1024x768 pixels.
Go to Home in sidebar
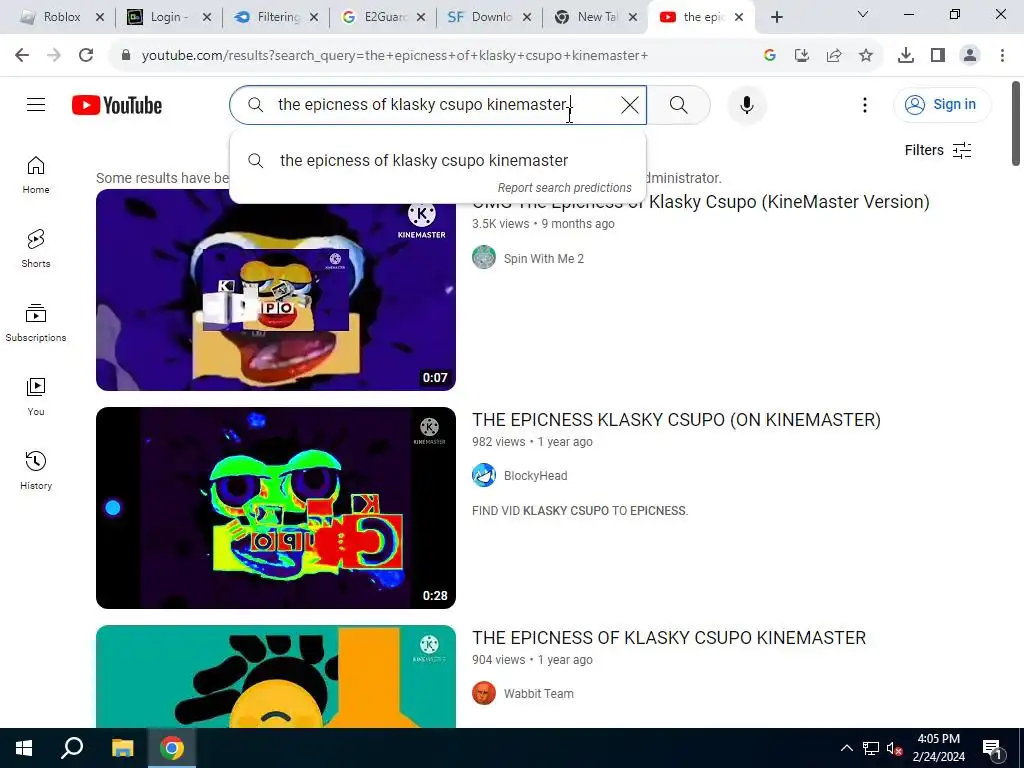36,175
